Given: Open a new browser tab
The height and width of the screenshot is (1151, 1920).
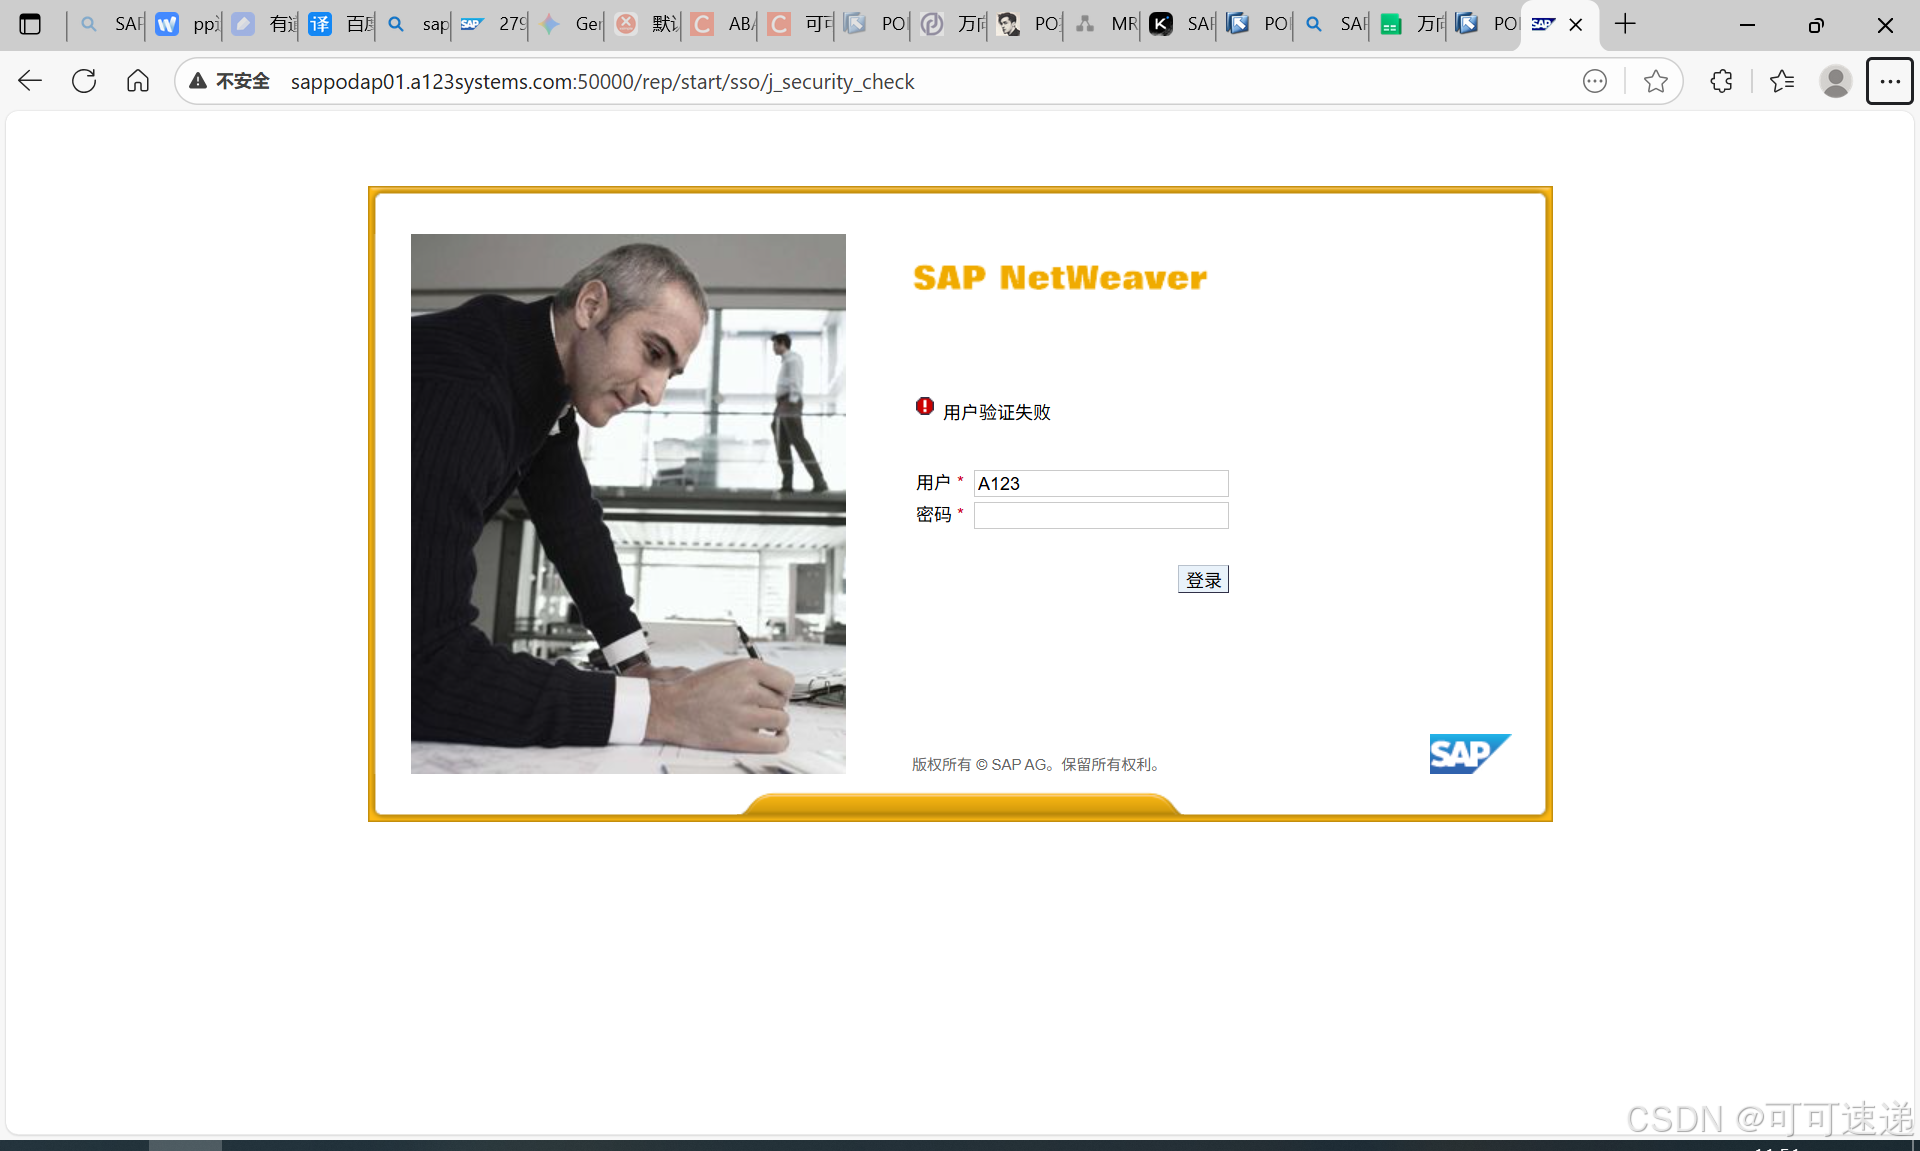Looking at the screenshot, I should tap(1625, 24).
